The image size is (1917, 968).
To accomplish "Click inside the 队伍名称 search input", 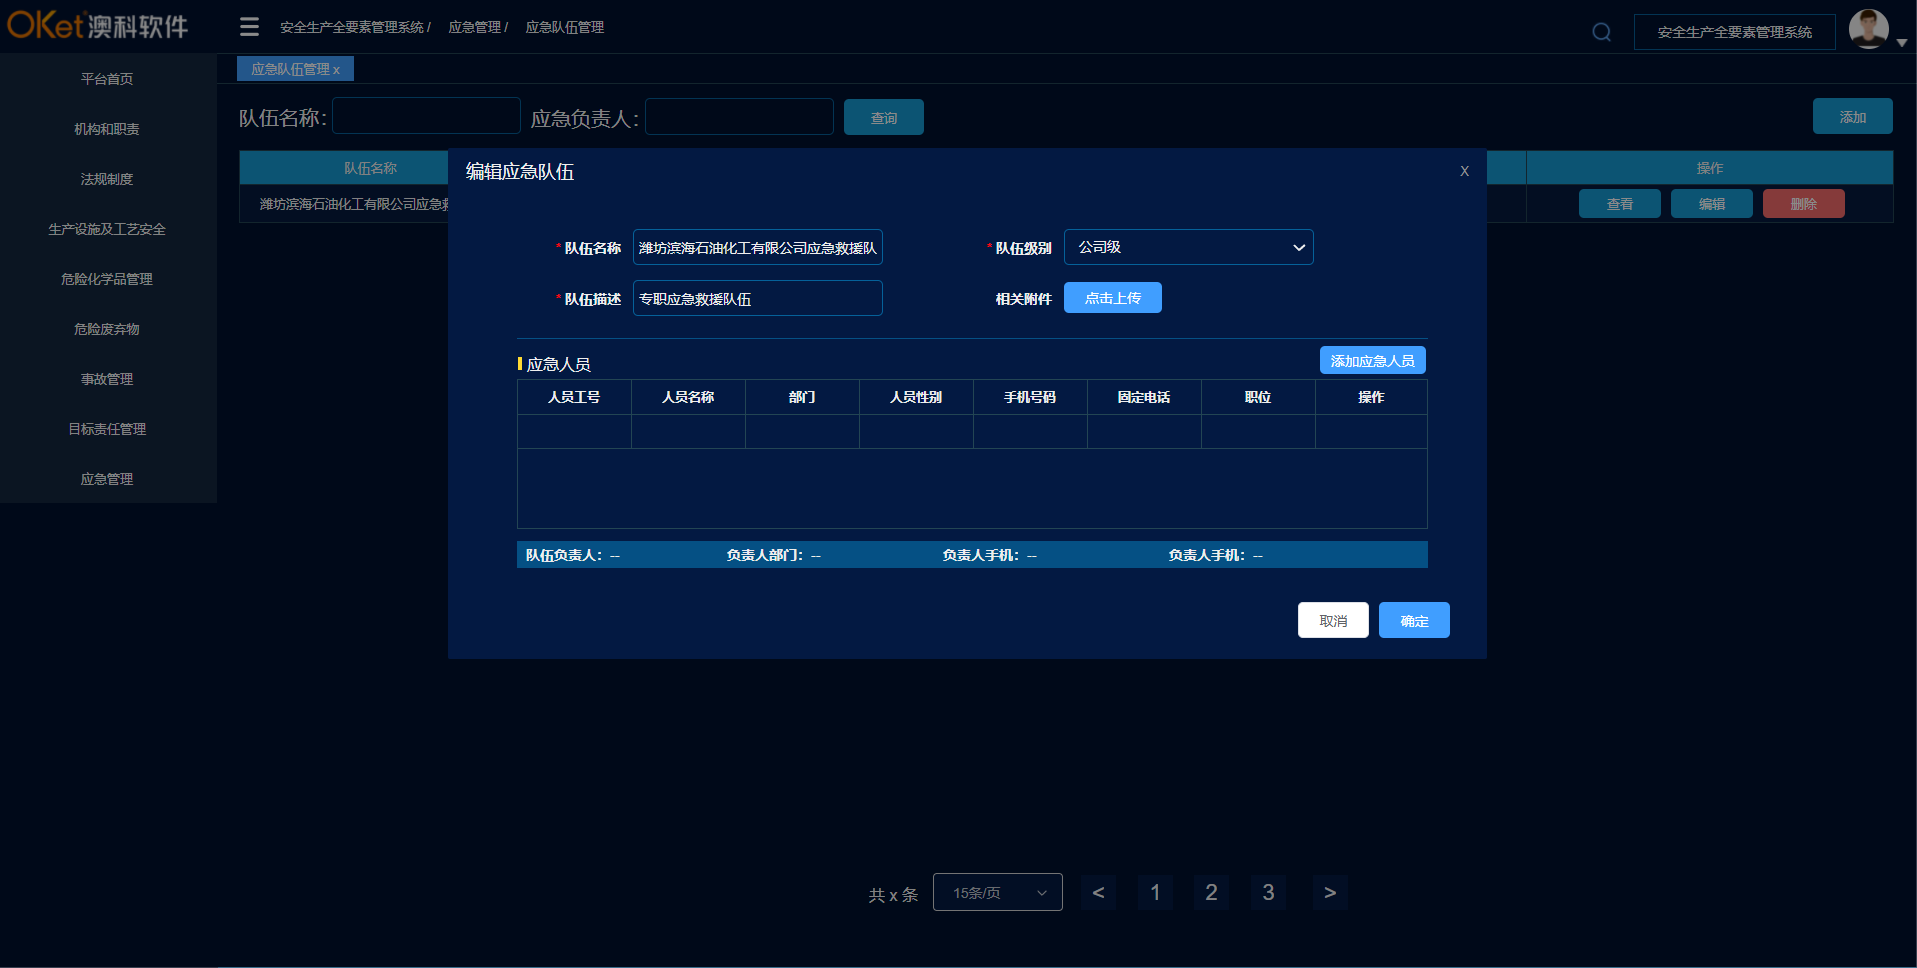I will coord(426,115).
